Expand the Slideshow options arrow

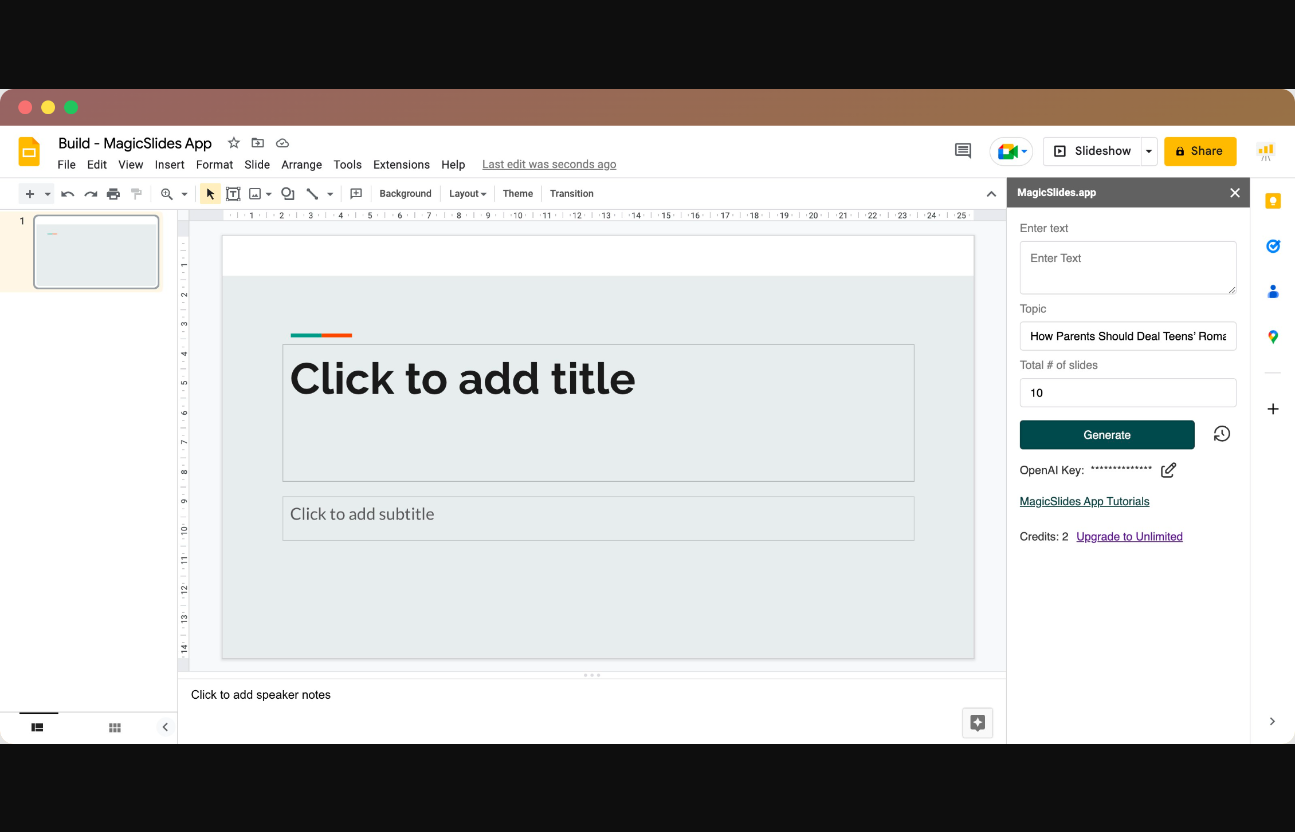tap(1149, 151)
